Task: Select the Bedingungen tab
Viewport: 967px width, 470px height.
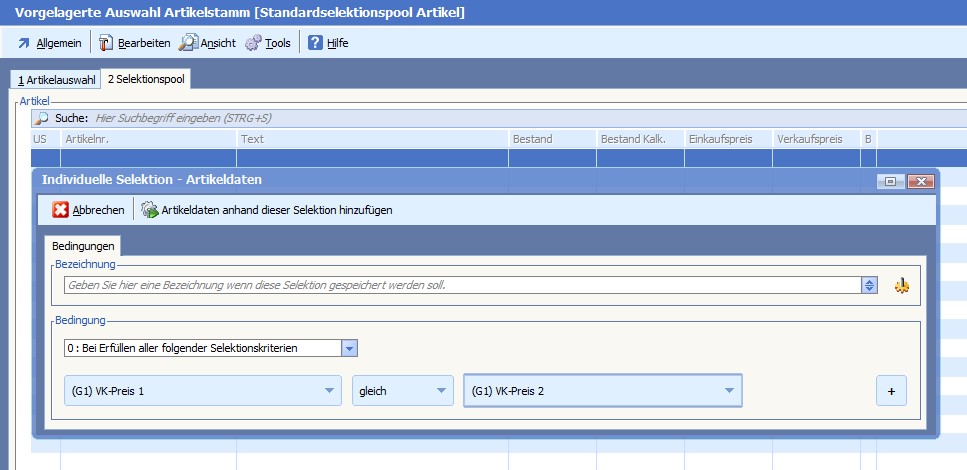Action: 83,245
